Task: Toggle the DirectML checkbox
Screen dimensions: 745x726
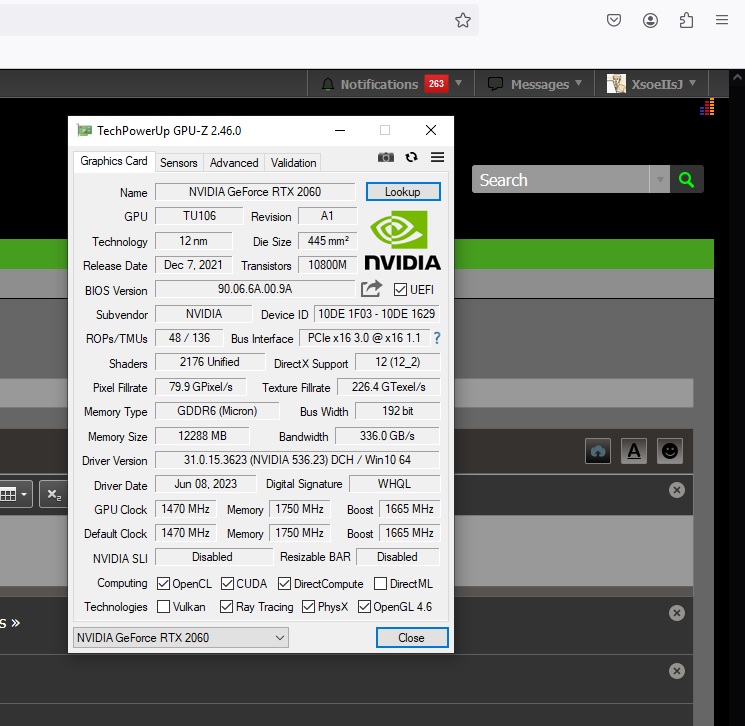Action: pyautogui.click(x=380, y=583)
